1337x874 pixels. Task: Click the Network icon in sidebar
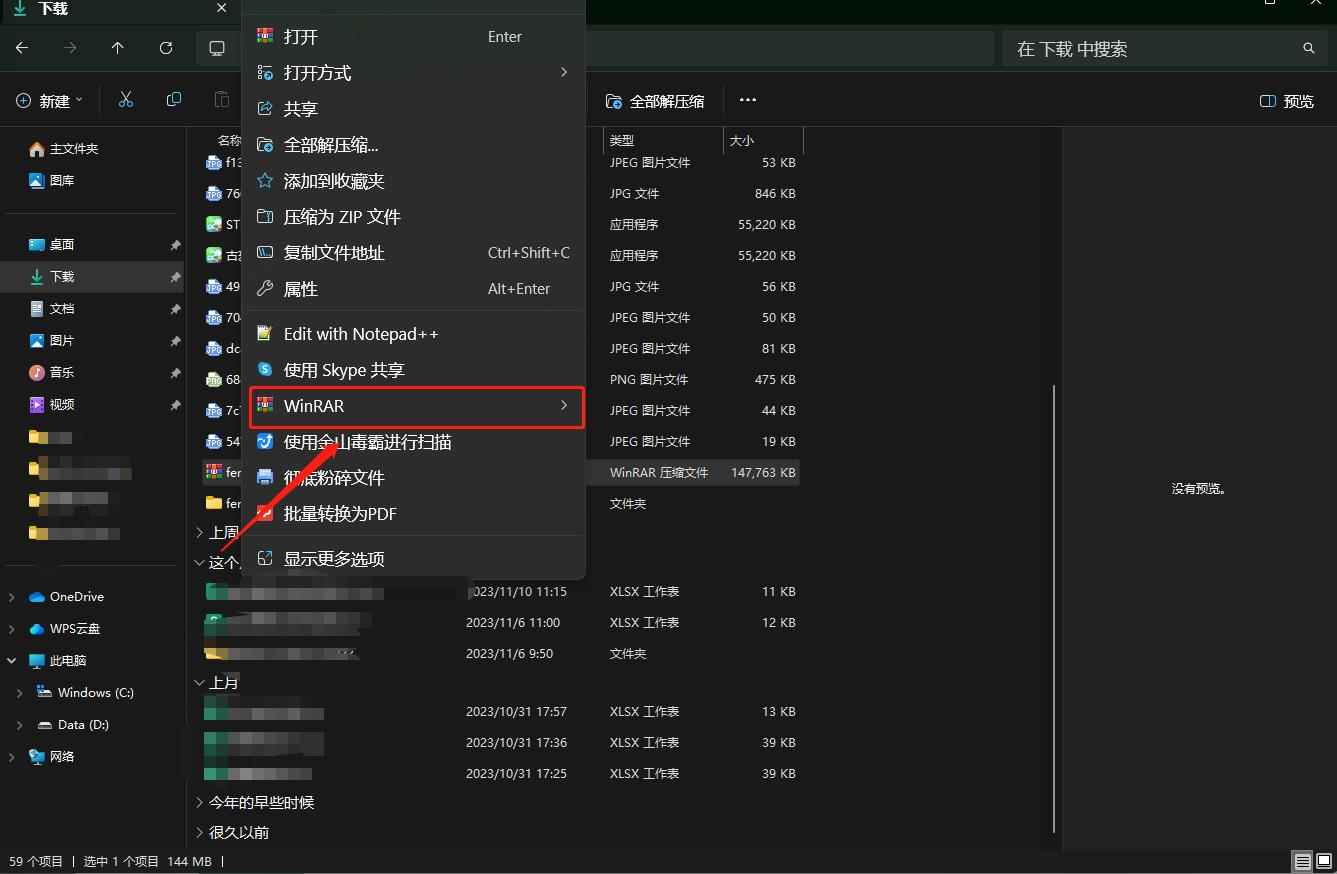coord(37,757)
